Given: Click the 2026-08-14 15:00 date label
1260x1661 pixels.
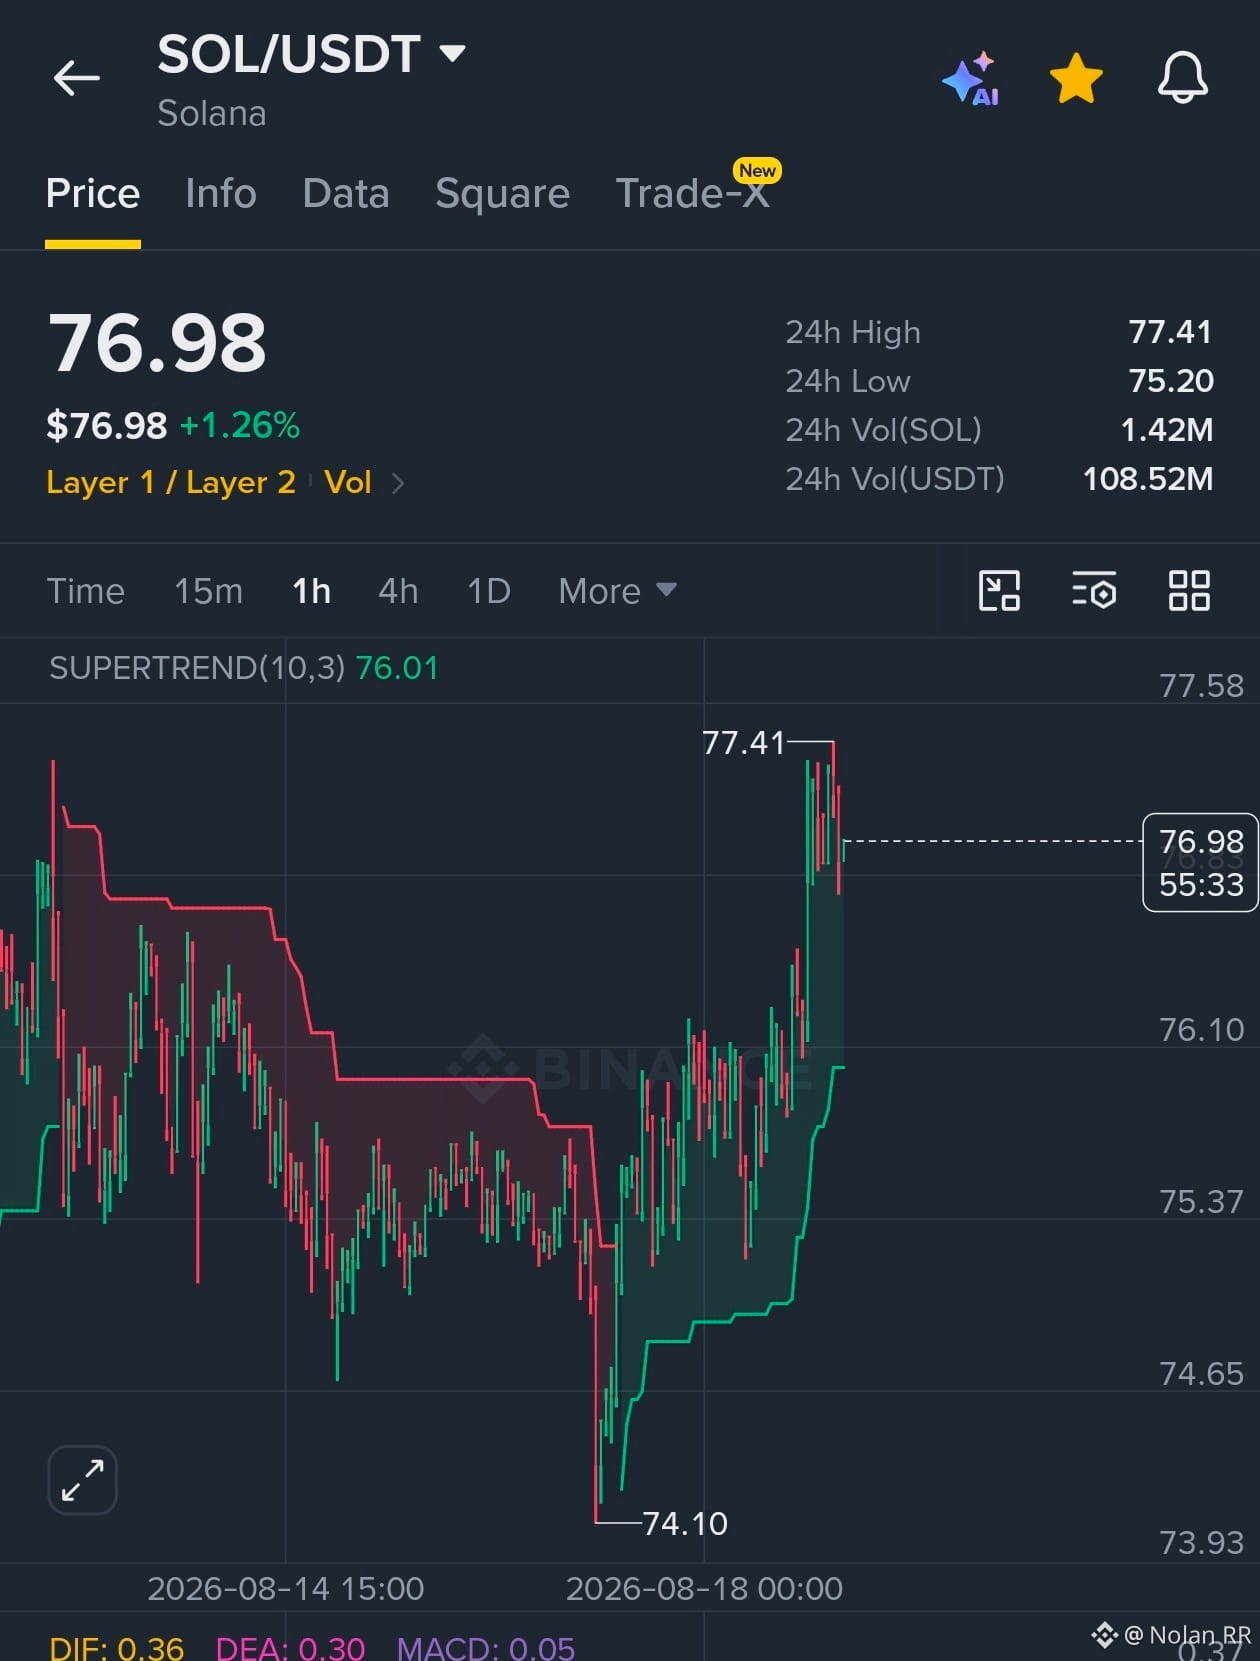Looking at the screenshot, I should click(286, 1589).
